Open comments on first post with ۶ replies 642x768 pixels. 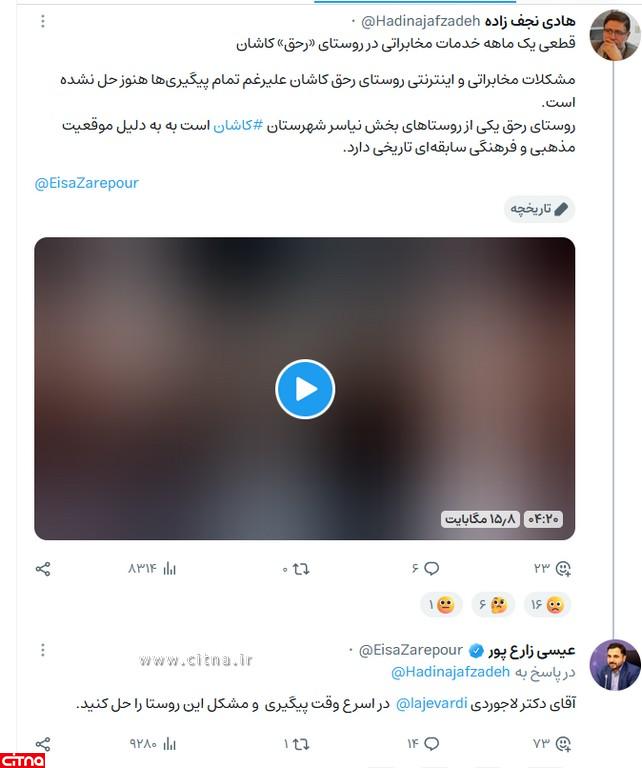[x=425, y=569]
